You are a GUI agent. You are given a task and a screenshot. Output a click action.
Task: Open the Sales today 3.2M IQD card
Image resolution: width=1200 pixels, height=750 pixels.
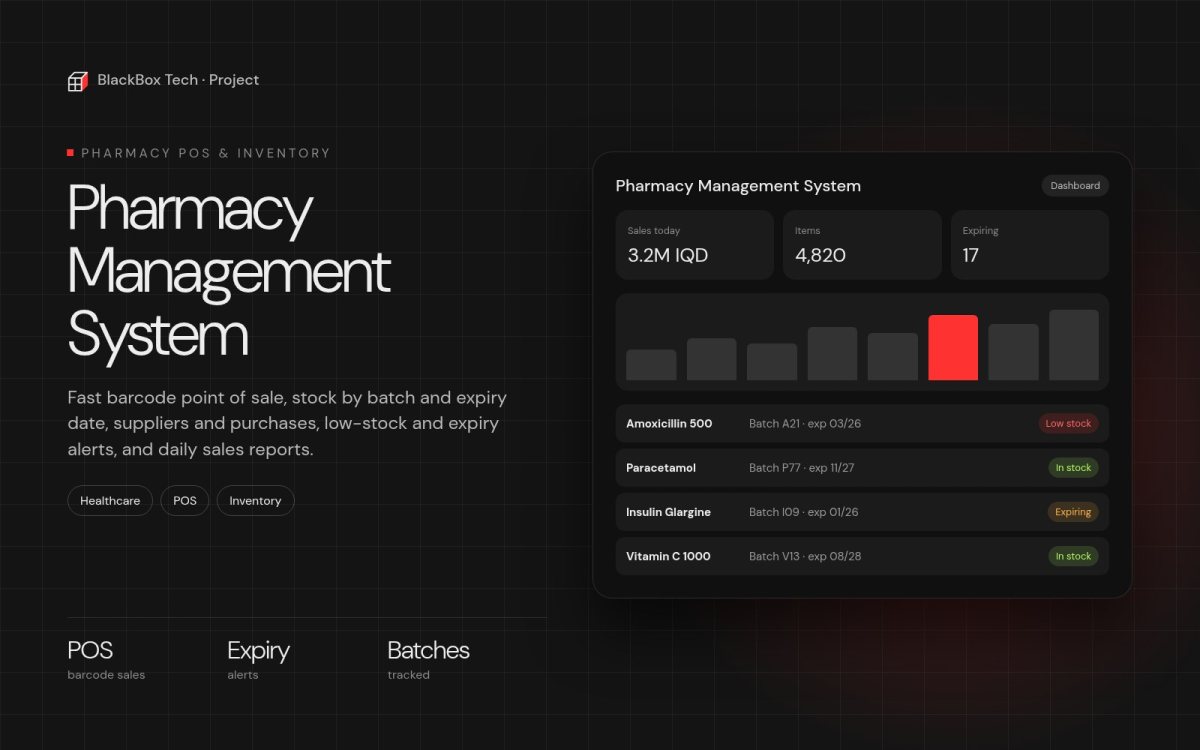tap(695, 244)
